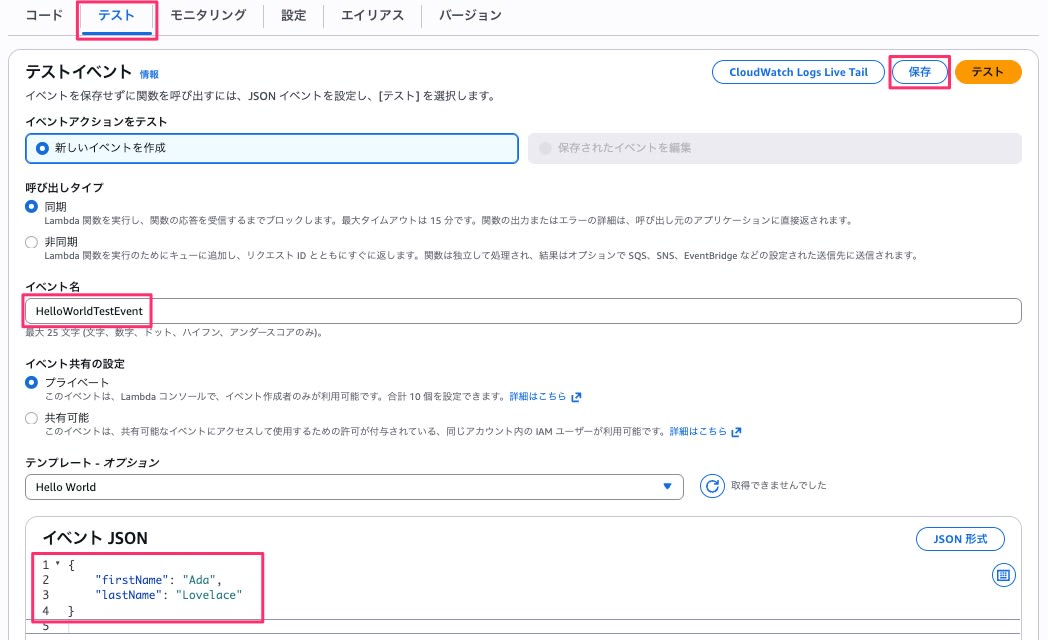
Task: Switch to the 設定 tab
Action: click(293, 15)
